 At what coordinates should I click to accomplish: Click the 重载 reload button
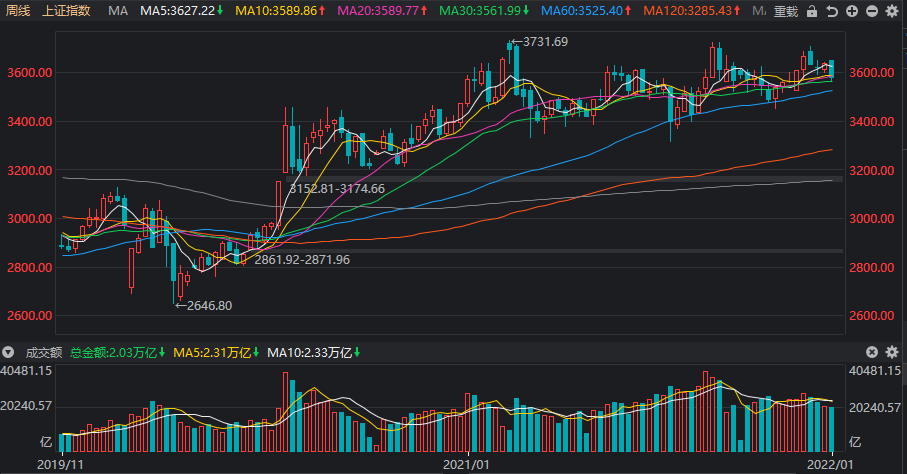[786, 11]
